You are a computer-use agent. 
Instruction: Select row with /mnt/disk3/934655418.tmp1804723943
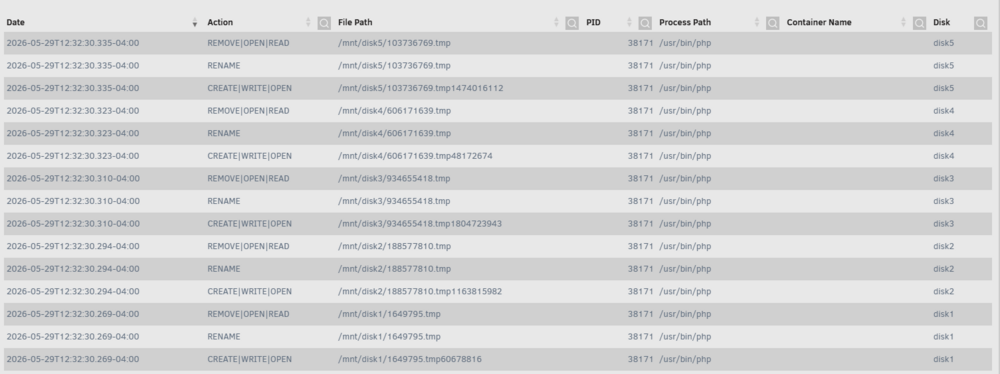pos(497,223)
